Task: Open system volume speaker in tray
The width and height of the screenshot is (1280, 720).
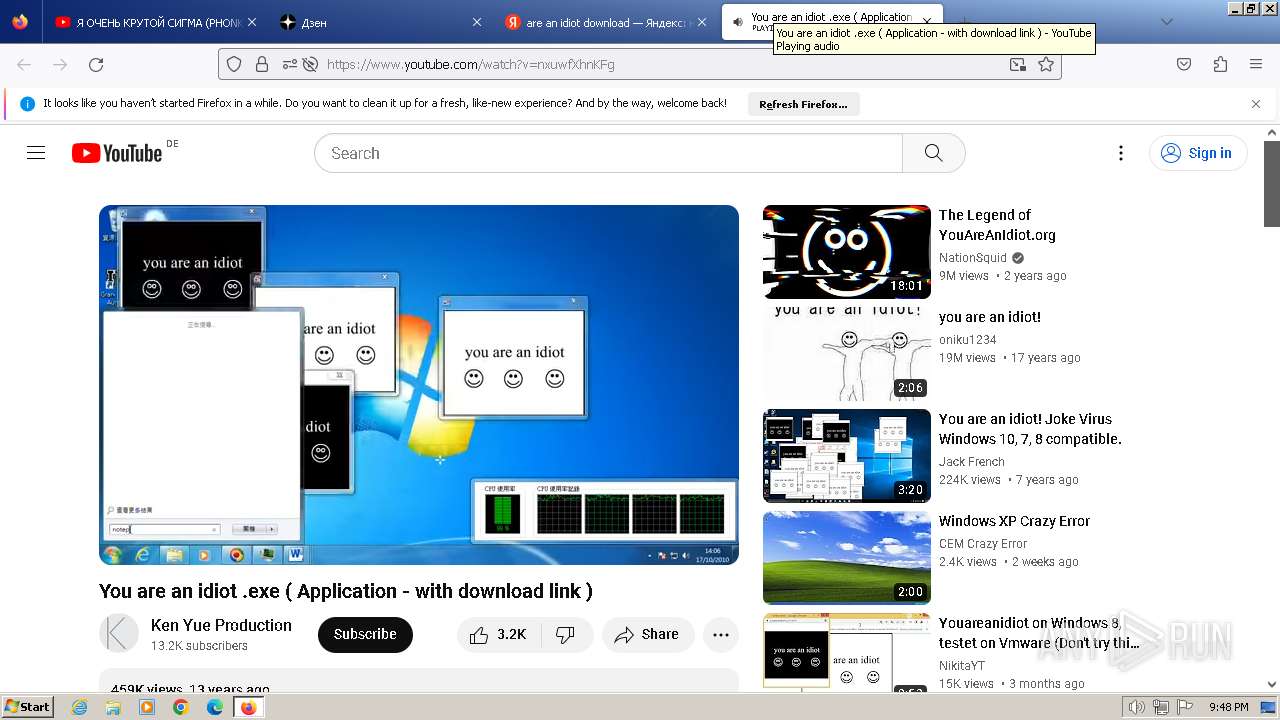Action: pyautogui.click(x=1137, y=707)
